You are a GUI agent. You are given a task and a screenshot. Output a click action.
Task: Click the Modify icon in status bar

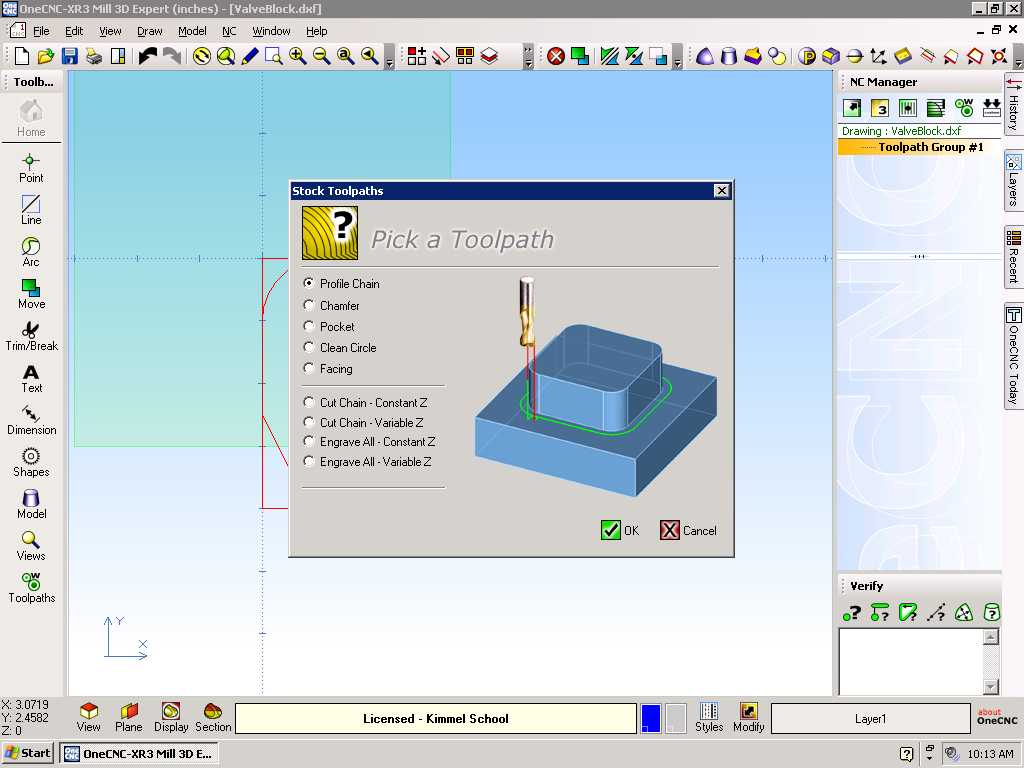point(748,718)
